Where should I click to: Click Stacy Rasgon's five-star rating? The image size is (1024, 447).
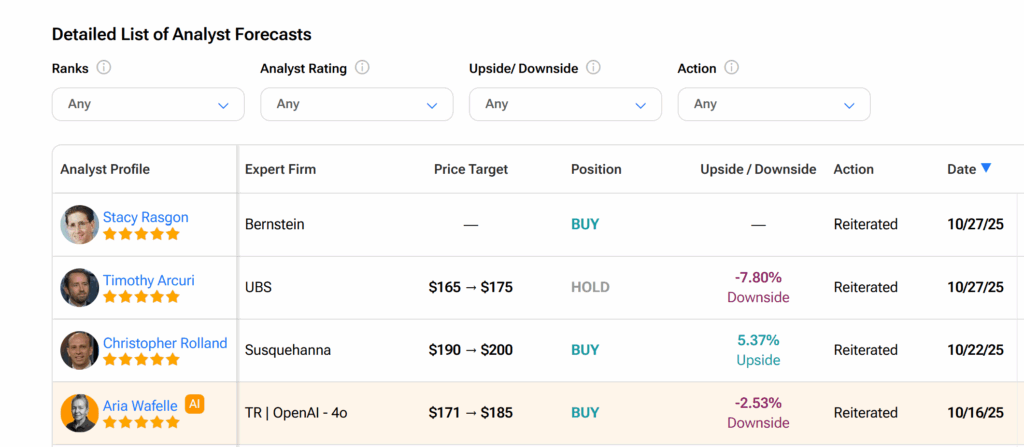tap(141, 234)
